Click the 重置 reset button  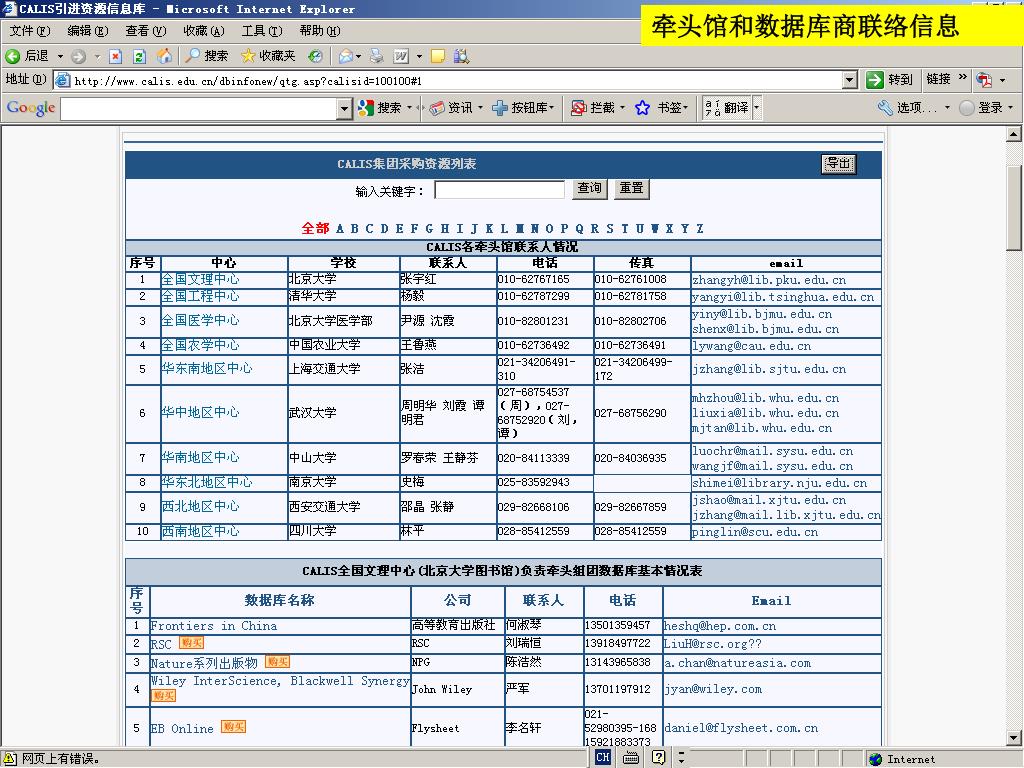pyautogui.click(x=632, y=189)
